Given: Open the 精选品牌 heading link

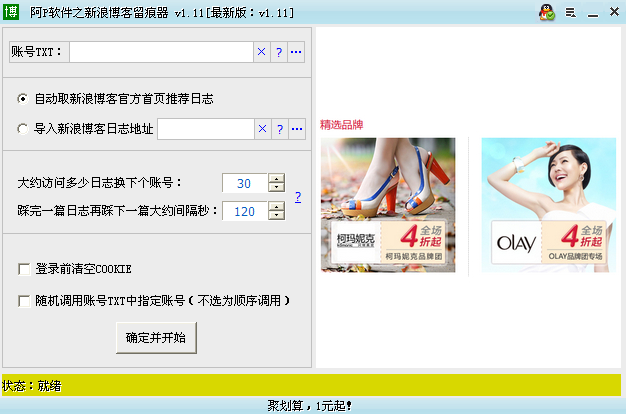Looking at the screenshot, I should tap(341, 125).
